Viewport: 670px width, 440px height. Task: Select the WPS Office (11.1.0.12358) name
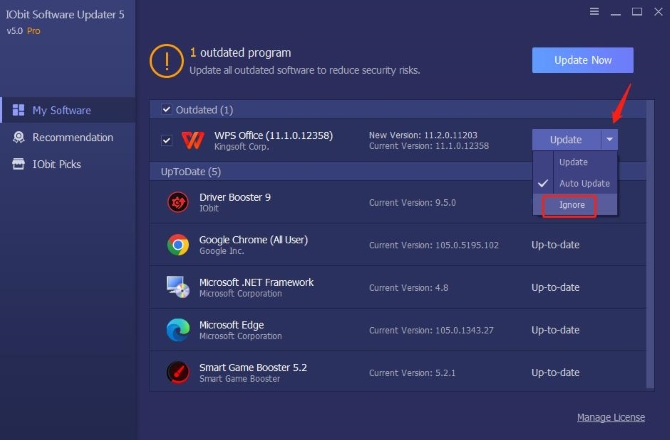273,135
